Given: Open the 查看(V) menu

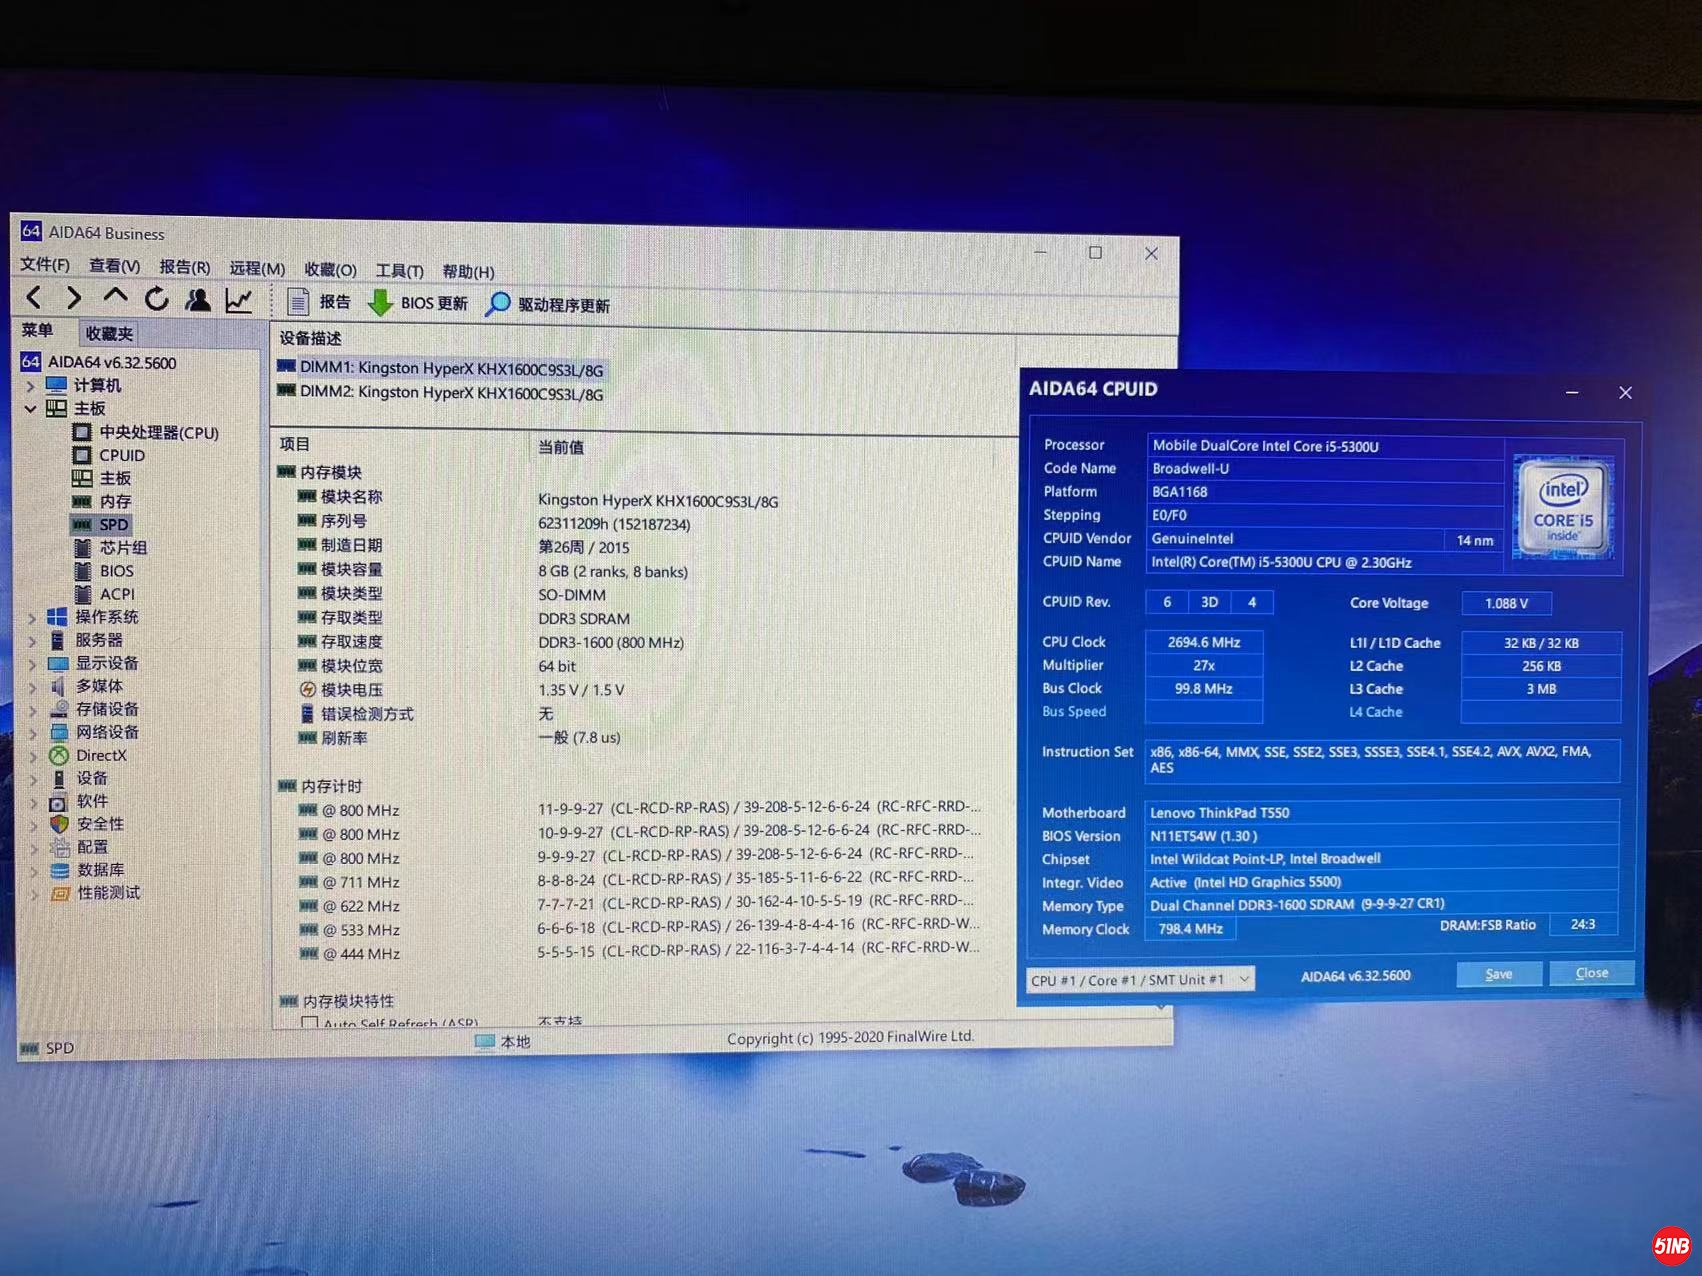Looking at the screenshot, I should point(114,266).
